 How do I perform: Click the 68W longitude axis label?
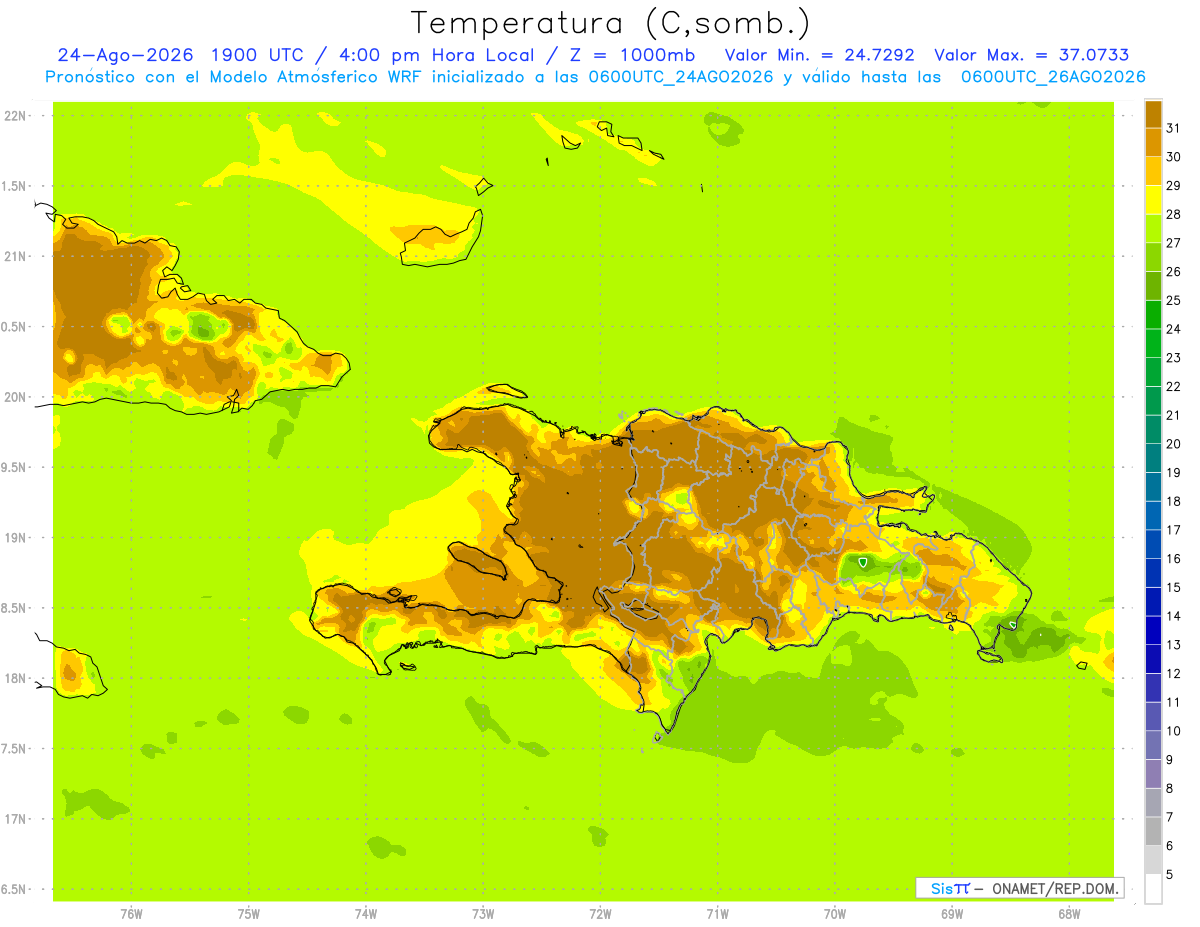click(x=1069, y=914)
